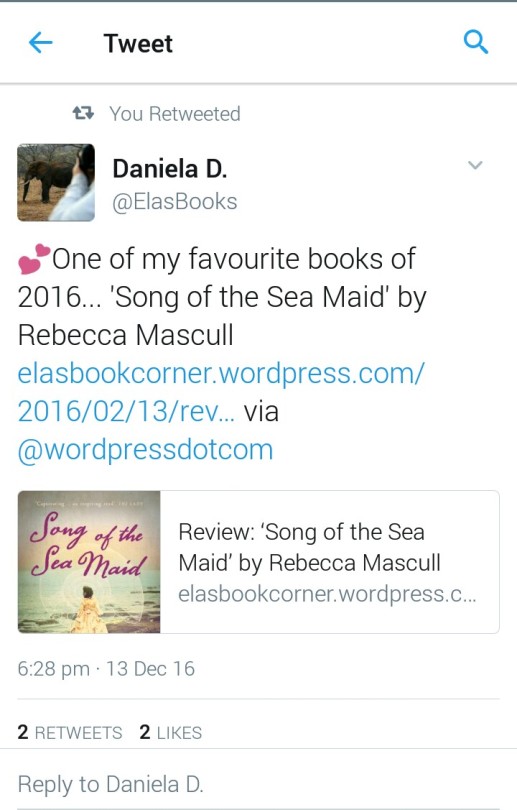Tap the retweet icon beside You Retweeted

83,113
